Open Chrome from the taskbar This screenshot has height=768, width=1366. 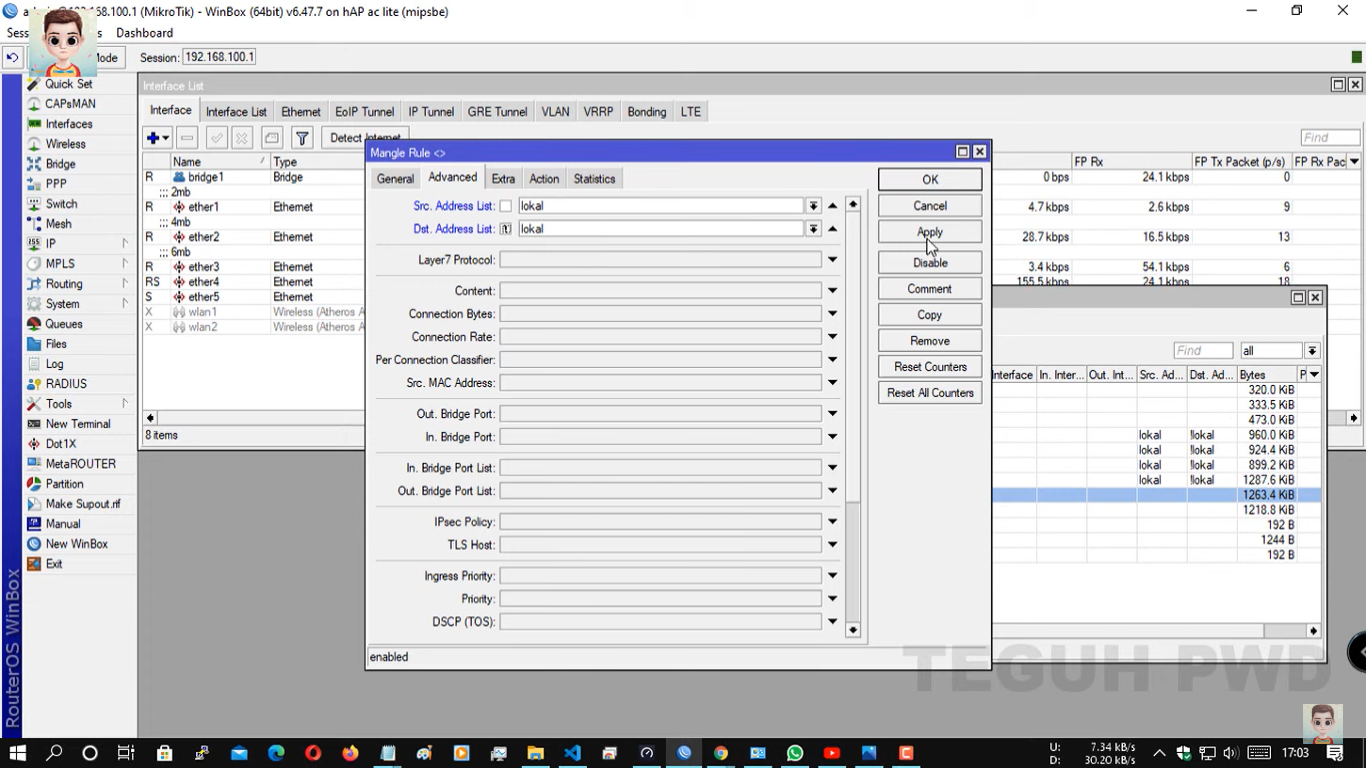(720, 753)
